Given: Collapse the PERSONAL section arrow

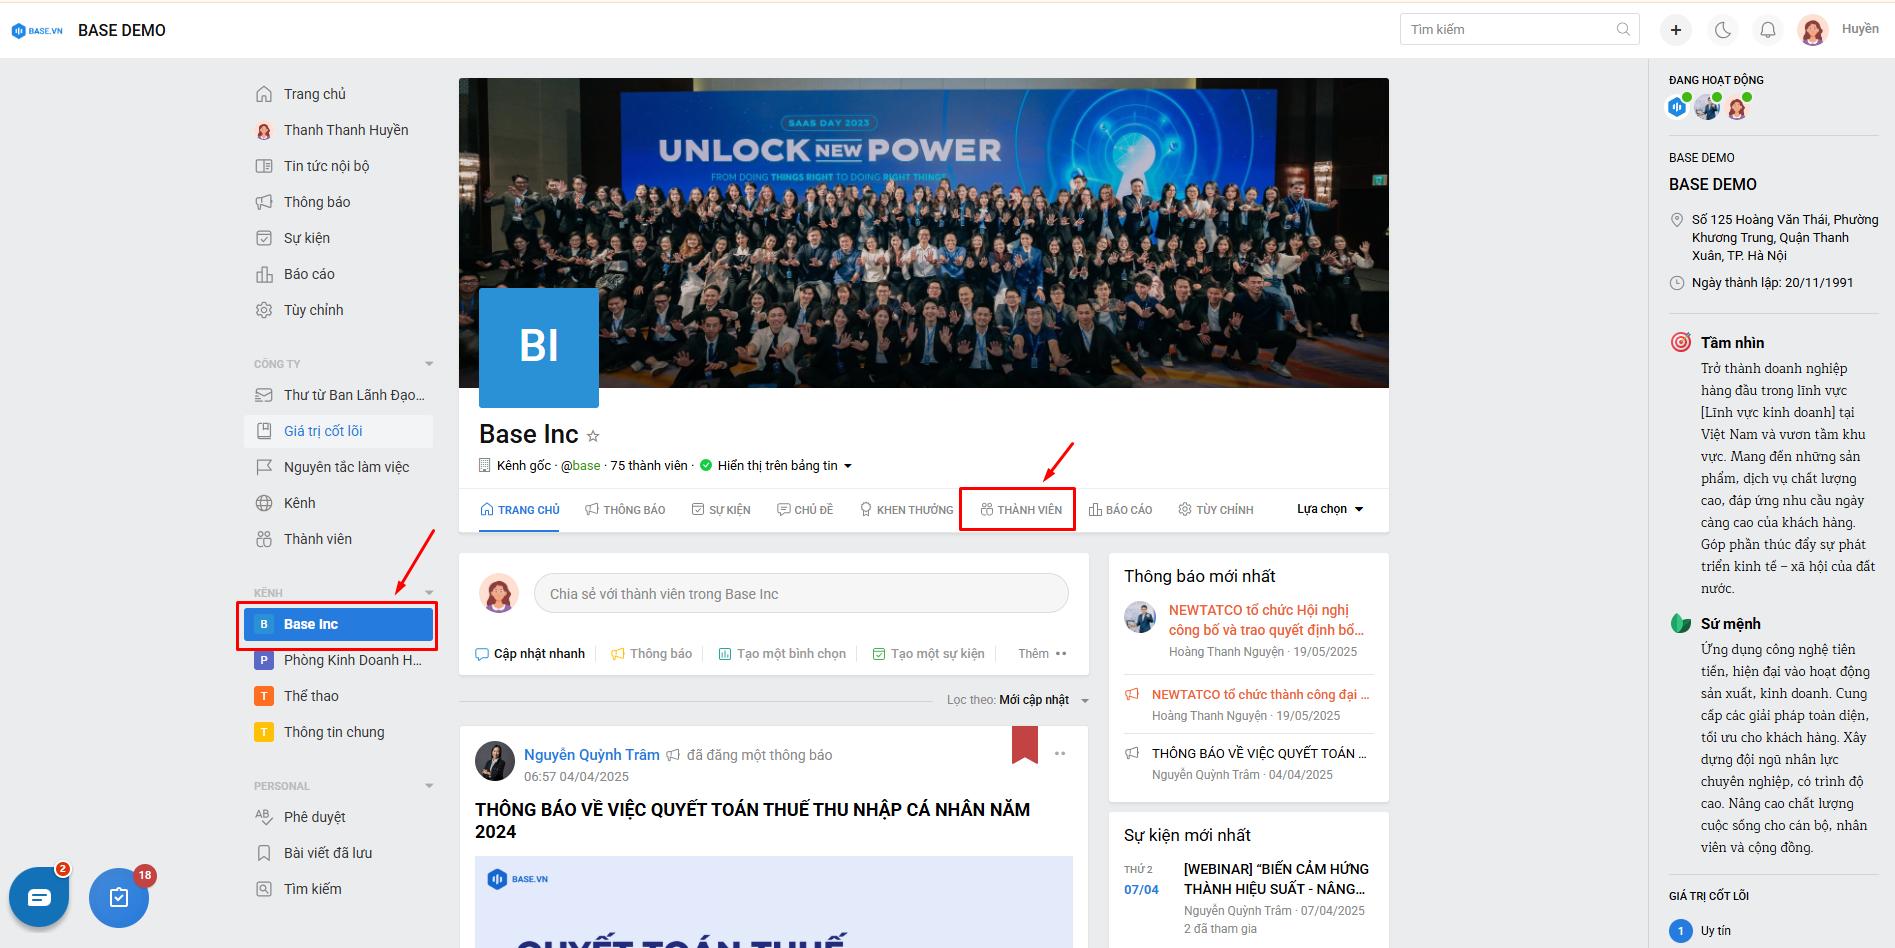Looking at the screenshot, I should pyautogui.click(x=429, y=786).
